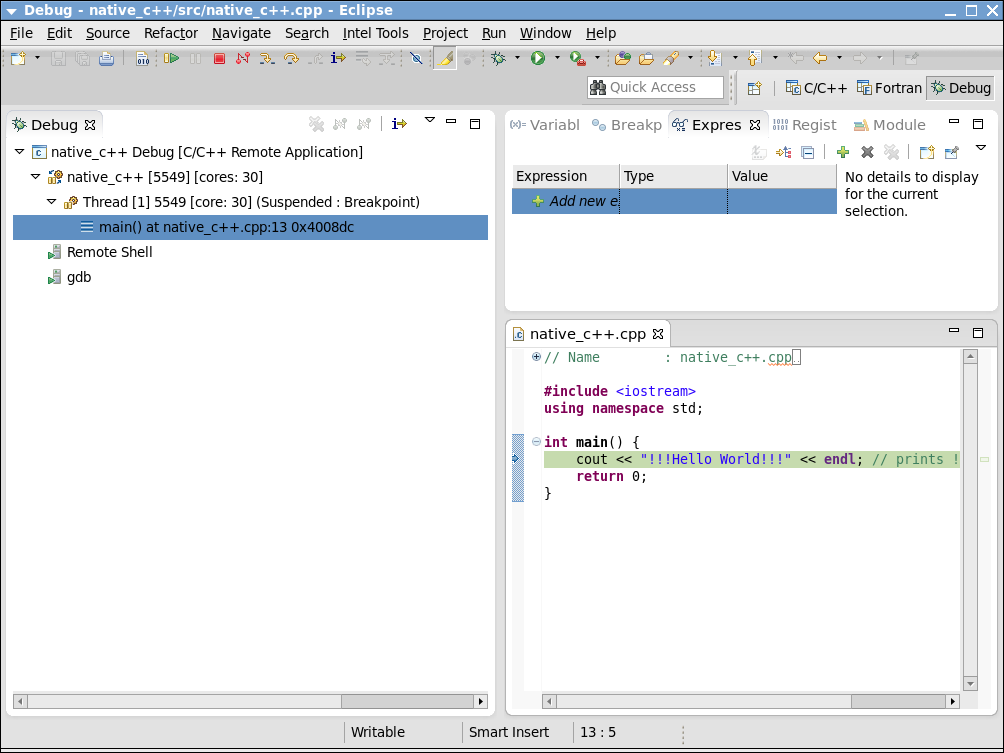Collapse the main() function fold in editor
1004x753 pixels.
(x=537, y=441)
